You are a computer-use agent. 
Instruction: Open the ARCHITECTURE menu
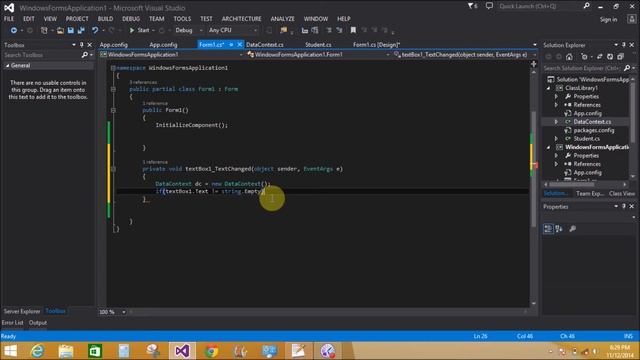[241, 19]
